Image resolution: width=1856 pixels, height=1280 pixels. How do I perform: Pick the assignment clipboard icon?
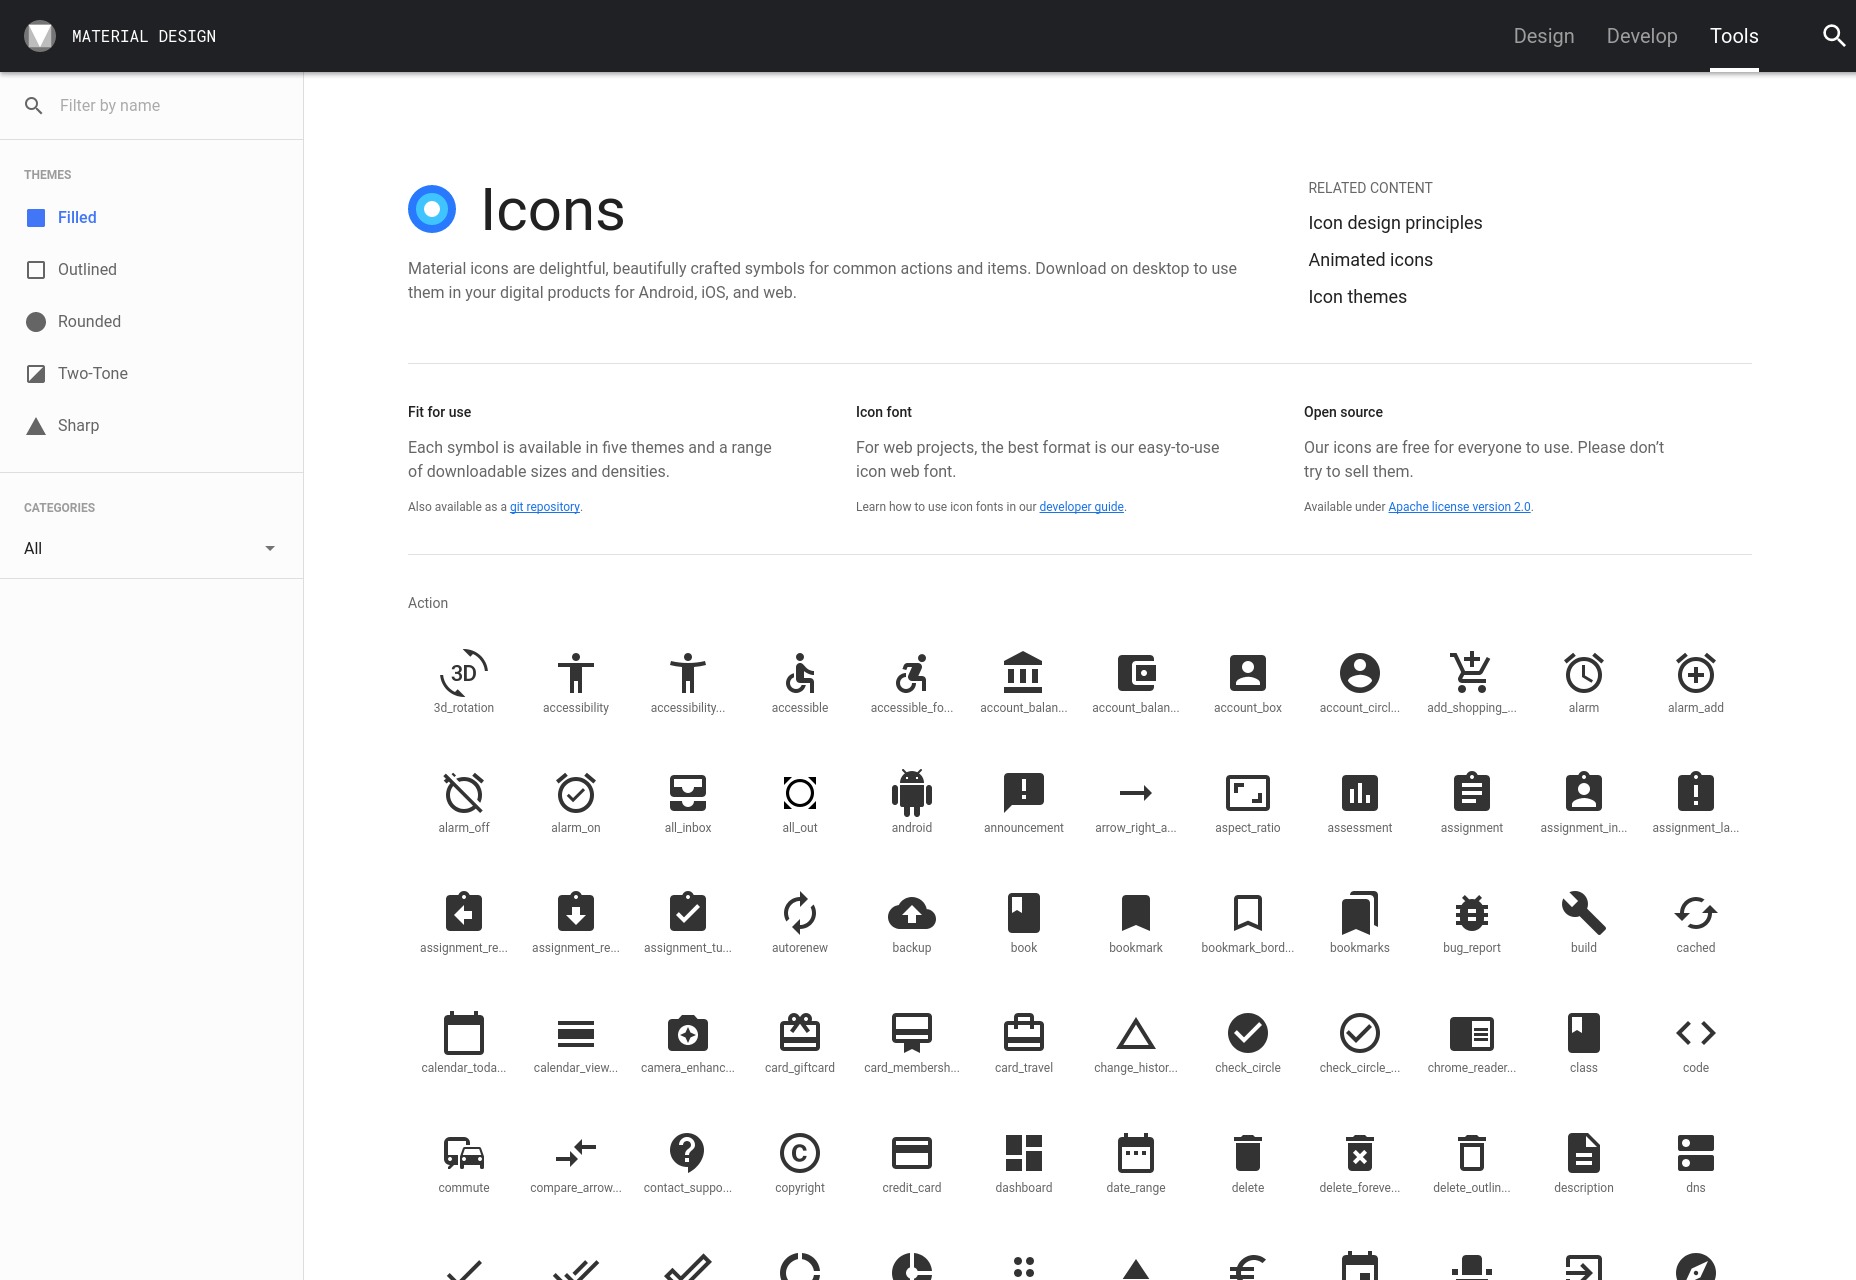coord(1472,793)
